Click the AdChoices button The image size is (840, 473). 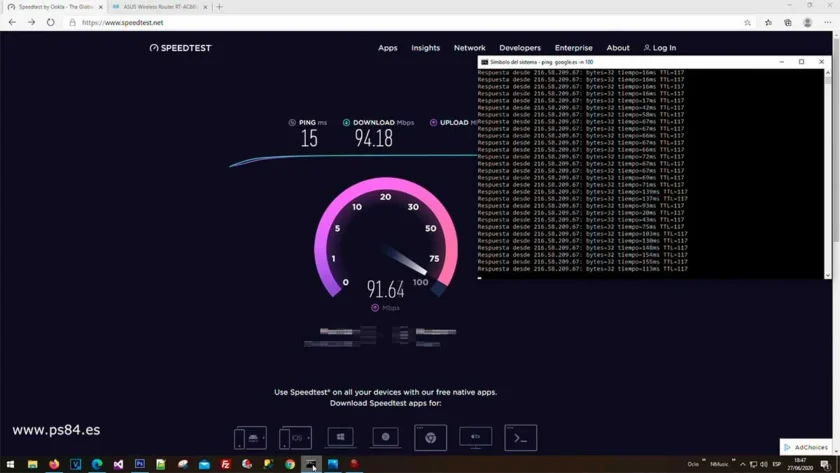click(806, 447)
